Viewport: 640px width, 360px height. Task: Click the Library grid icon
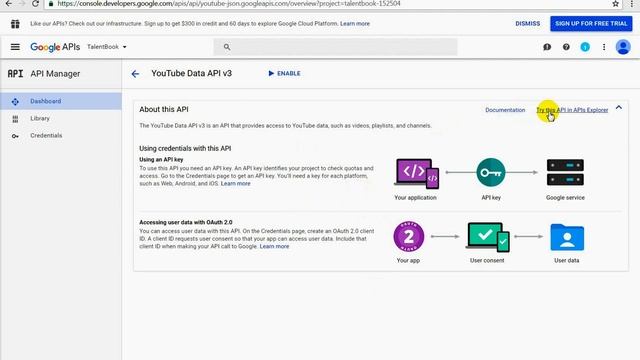tap(15, 119)
